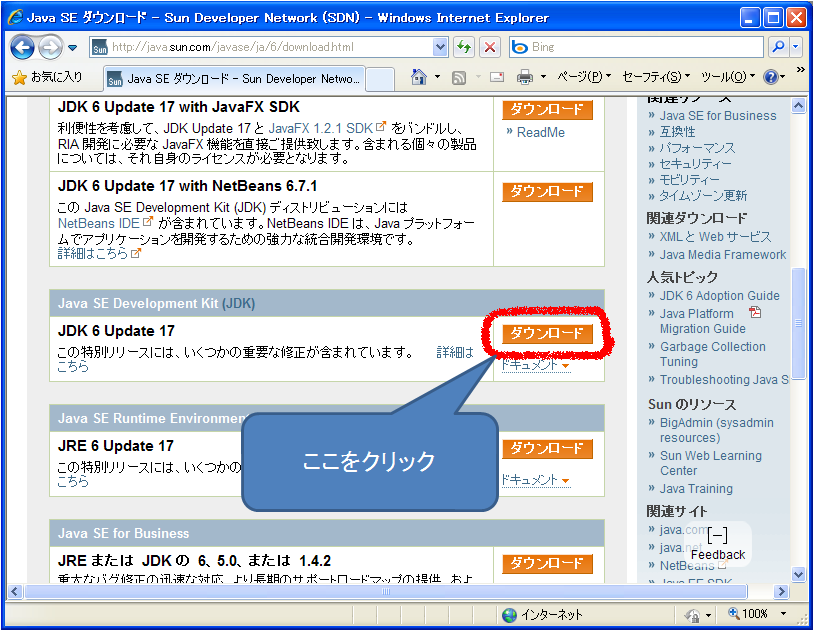This screenshot has width=814, height=631.
Task: Open Java Training link
Action: 696,489
